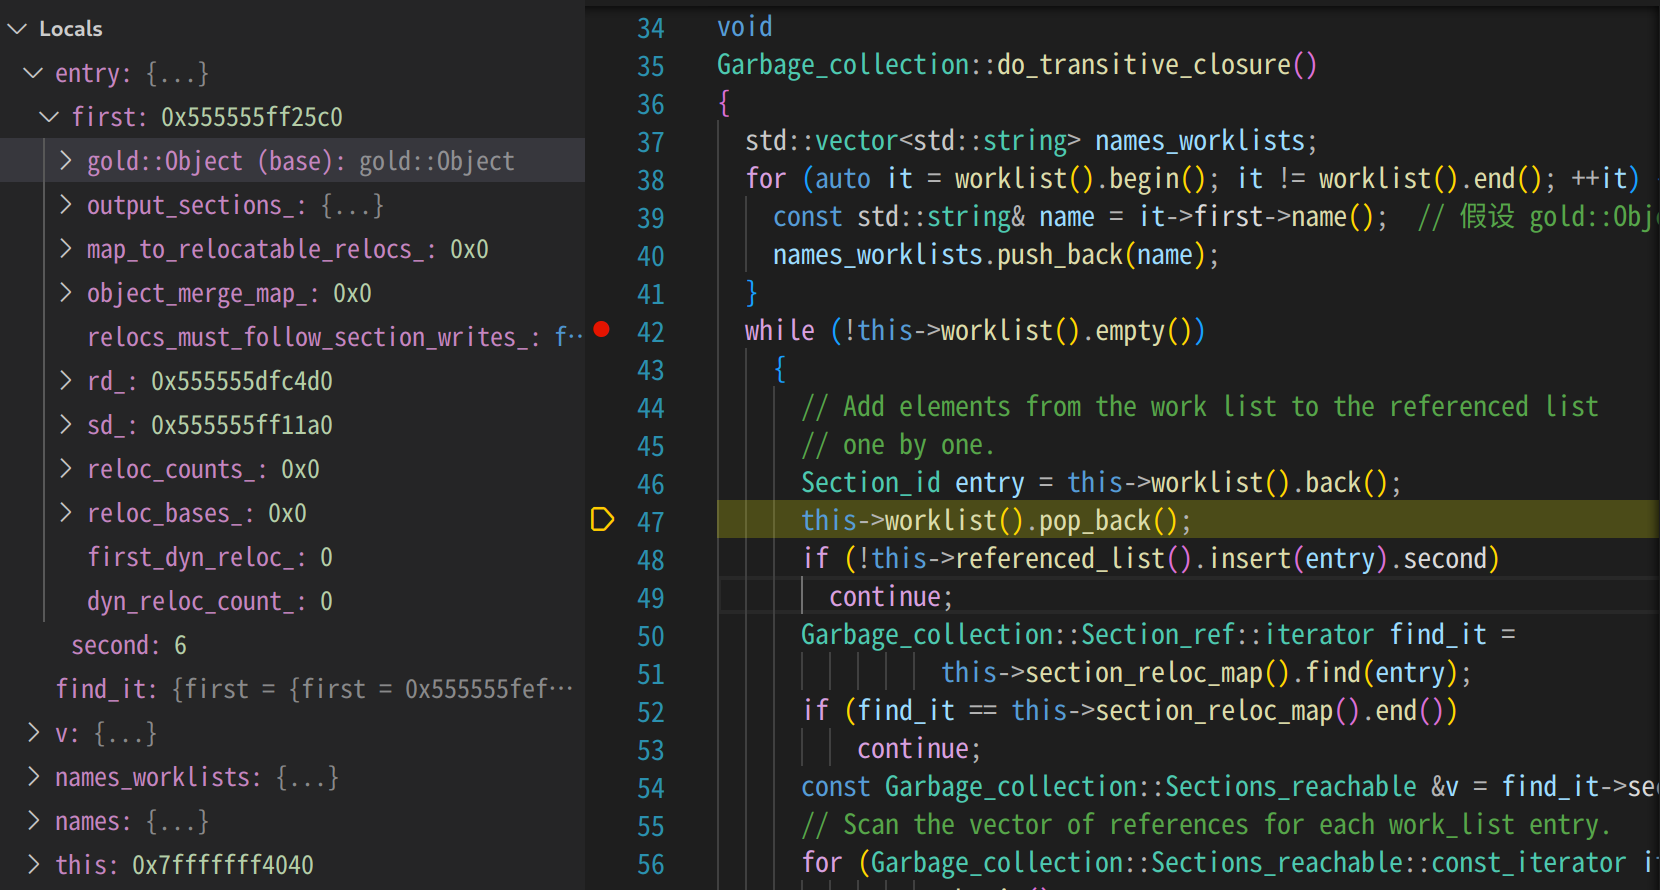Click referenced_list call on line 48
Screen dimensions: 1660x890
tap(1061, 559)
